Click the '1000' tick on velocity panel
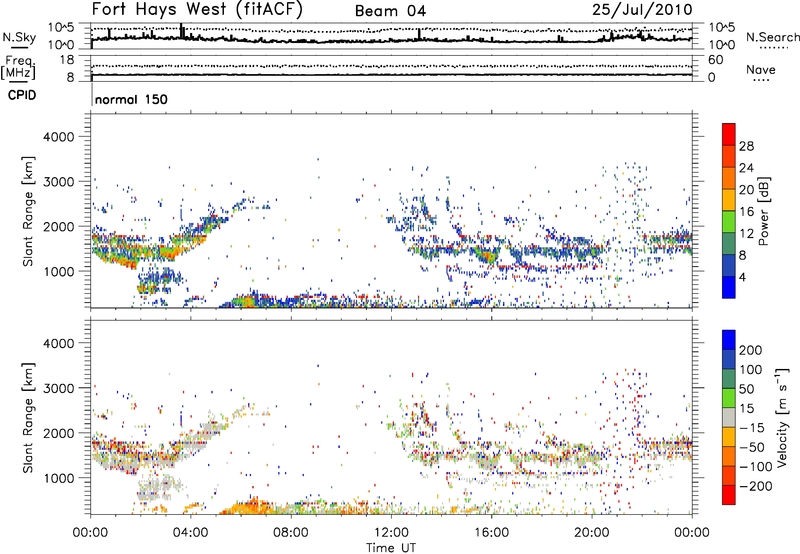Screen dimensions: 800x554 pyautogui.click(x=58, y=478)
